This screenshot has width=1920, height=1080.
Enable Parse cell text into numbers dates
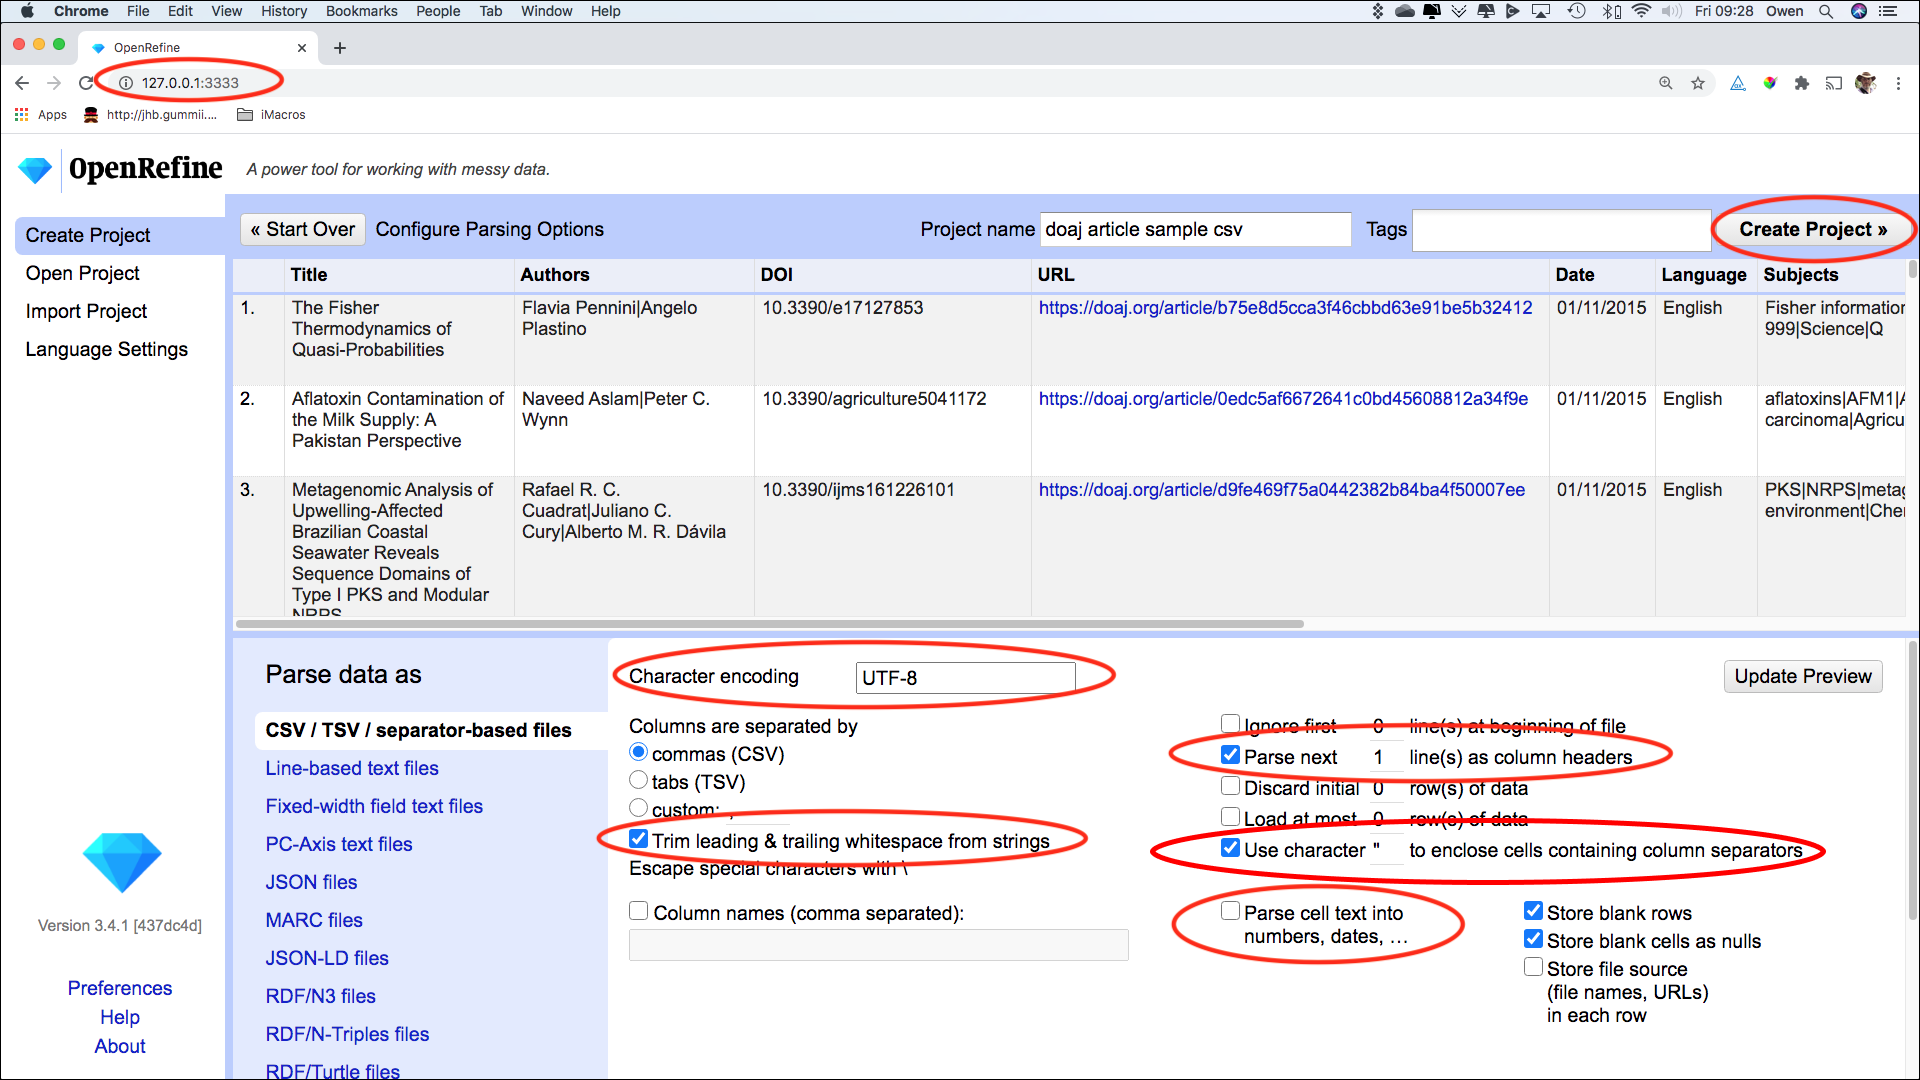[x=1230, y=911]
